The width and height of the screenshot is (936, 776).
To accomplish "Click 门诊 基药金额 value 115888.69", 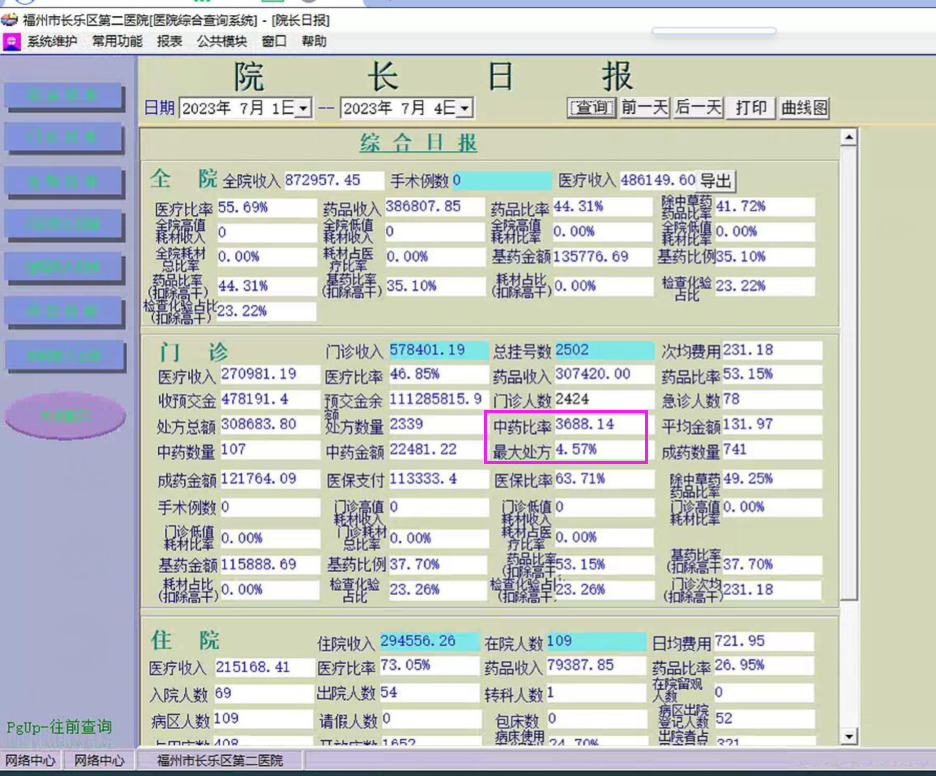I will (x=270, y=565).
